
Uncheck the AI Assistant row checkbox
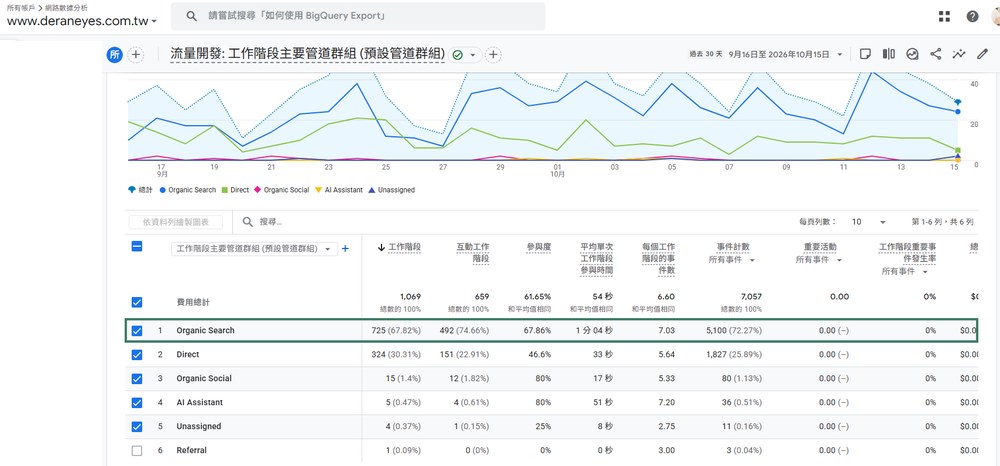136,403
